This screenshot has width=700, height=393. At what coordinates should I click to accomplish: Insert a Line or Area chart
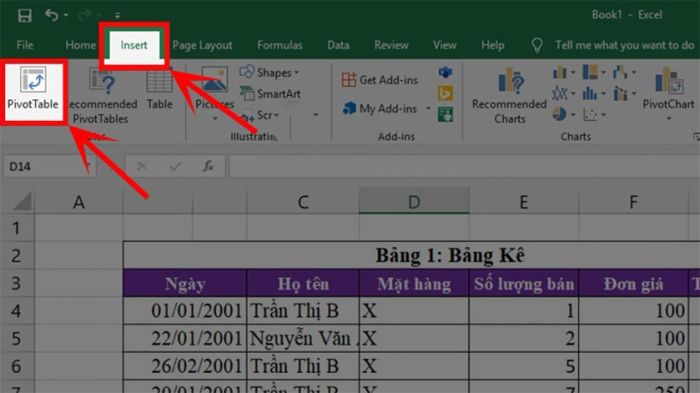click(x=564, y=94)
